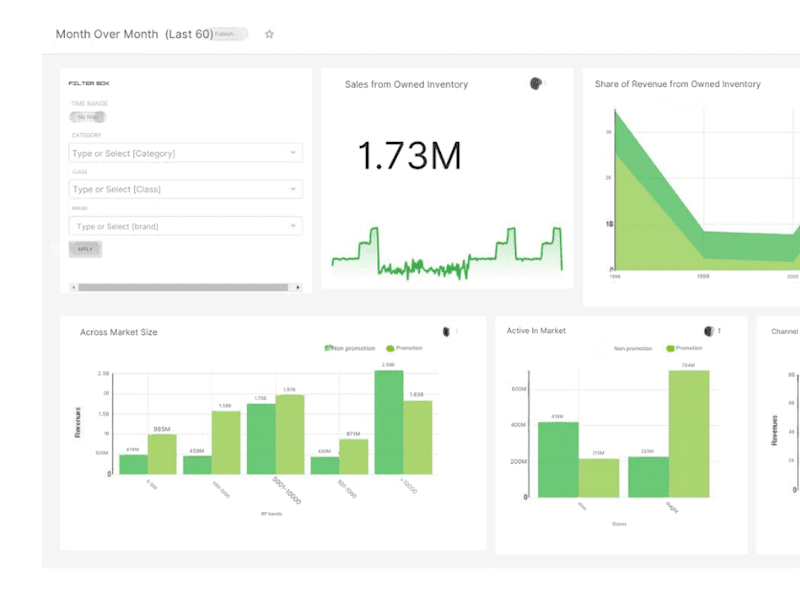
Task: Open the Type or Select Class dropdown
Action: tap(186, 189)
